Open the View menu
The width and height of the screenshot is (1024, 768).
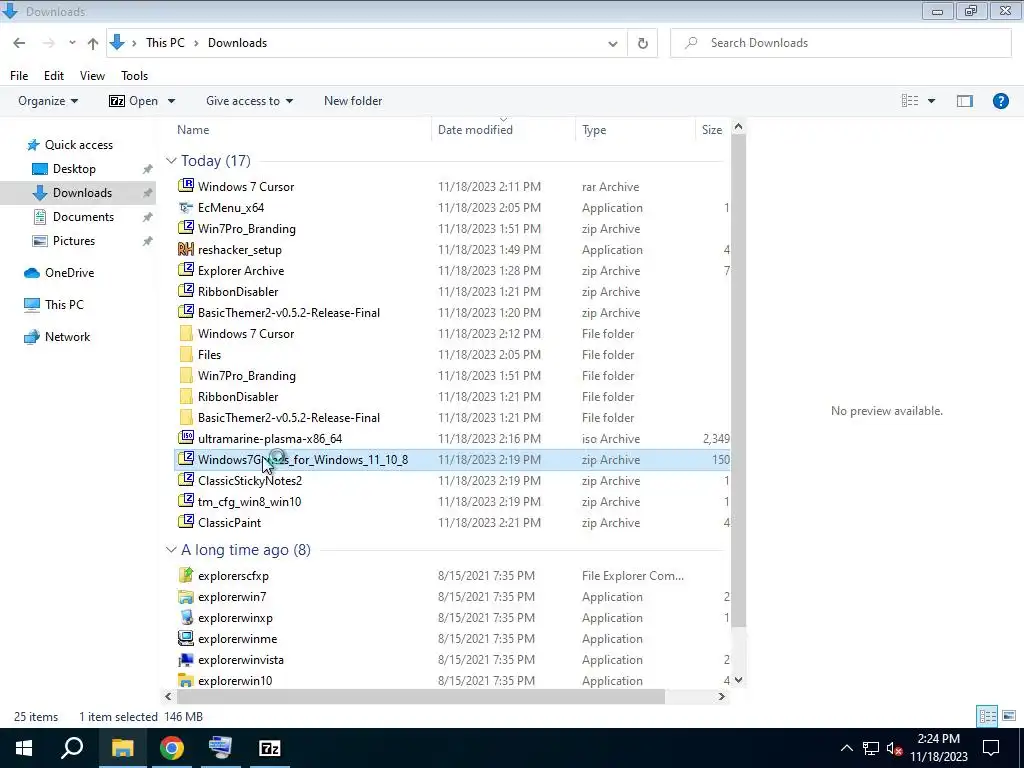tap(92, 76)
